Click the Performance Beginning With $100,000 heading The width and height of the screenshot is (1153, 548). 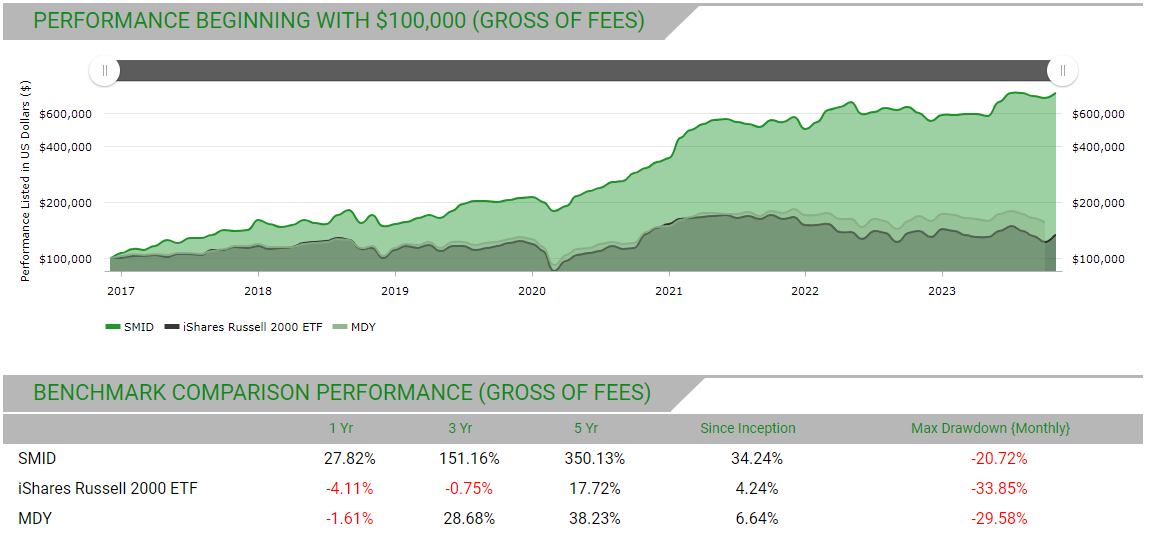click(x=339, y=21)
